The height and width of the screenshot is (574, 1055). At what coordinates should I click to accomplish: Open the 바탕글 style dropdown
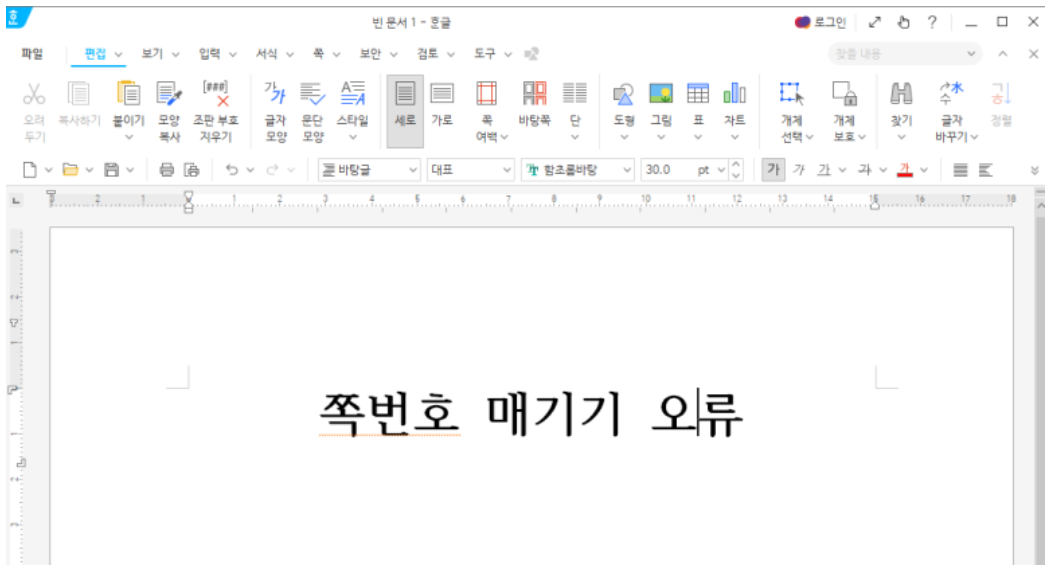click(413, 170)
